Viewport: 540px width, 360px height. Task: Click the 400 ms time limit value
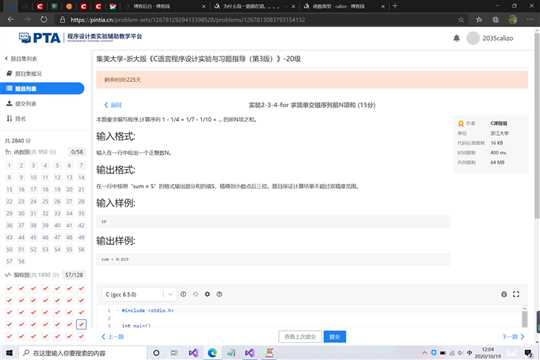click(x=498, y=153)
